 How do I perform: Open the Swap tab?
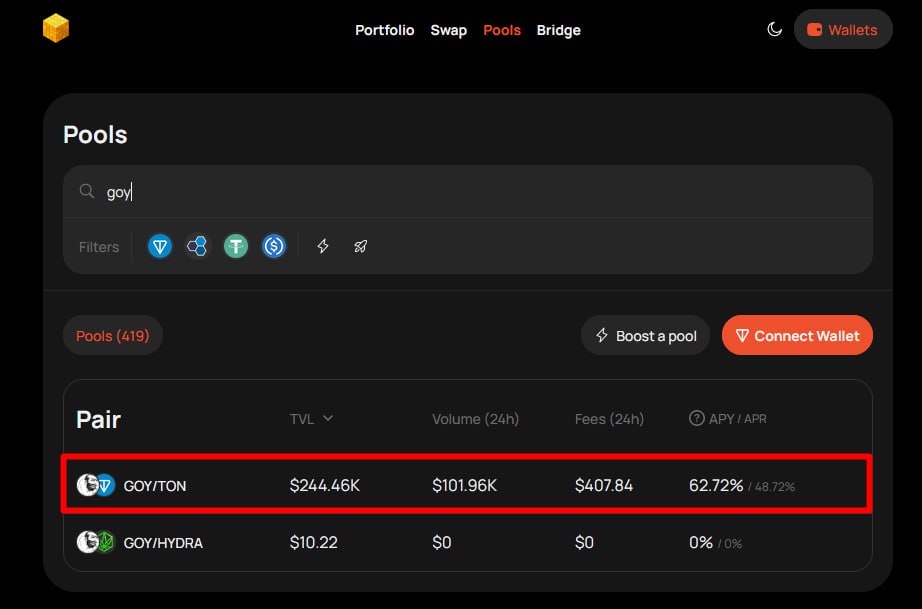click(449, 30)
